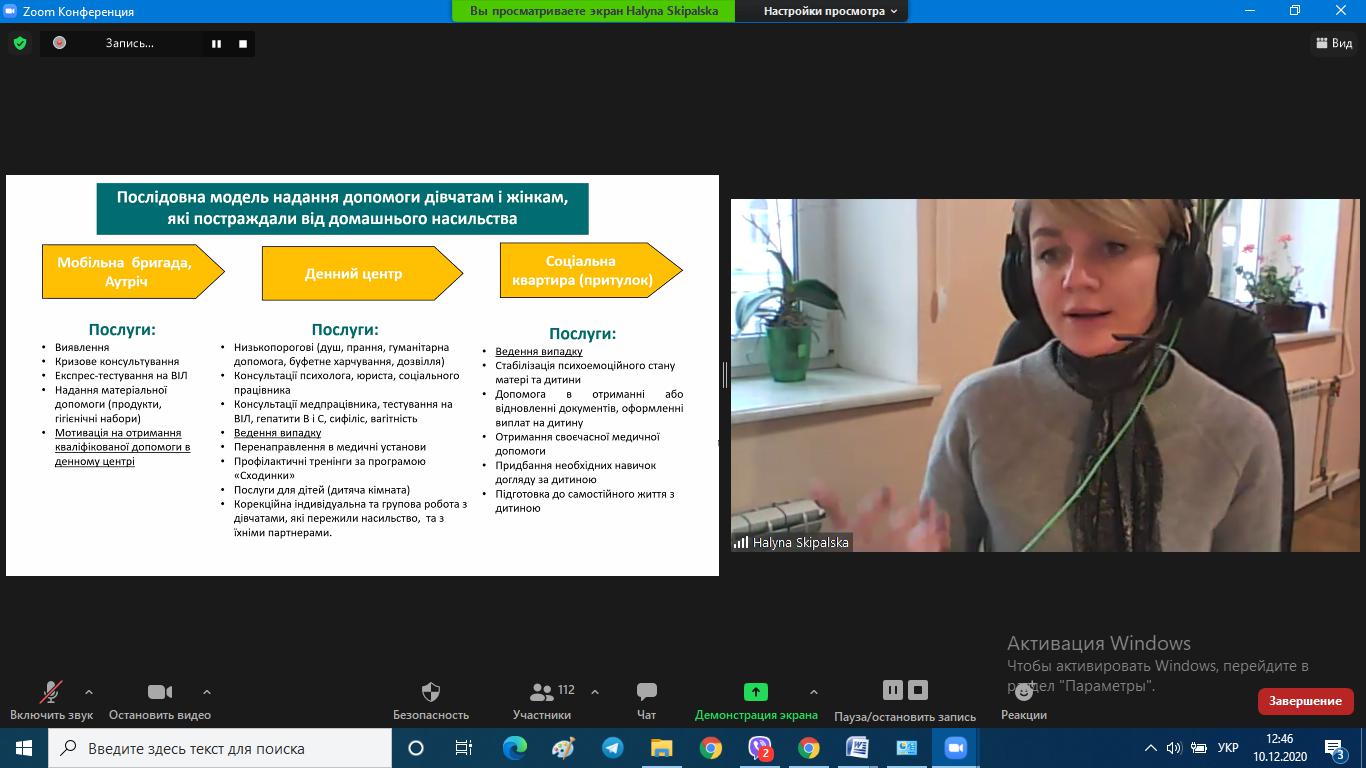Expand participants options arrow
This screenshot has height=768, width=1366.
(595, 691)
